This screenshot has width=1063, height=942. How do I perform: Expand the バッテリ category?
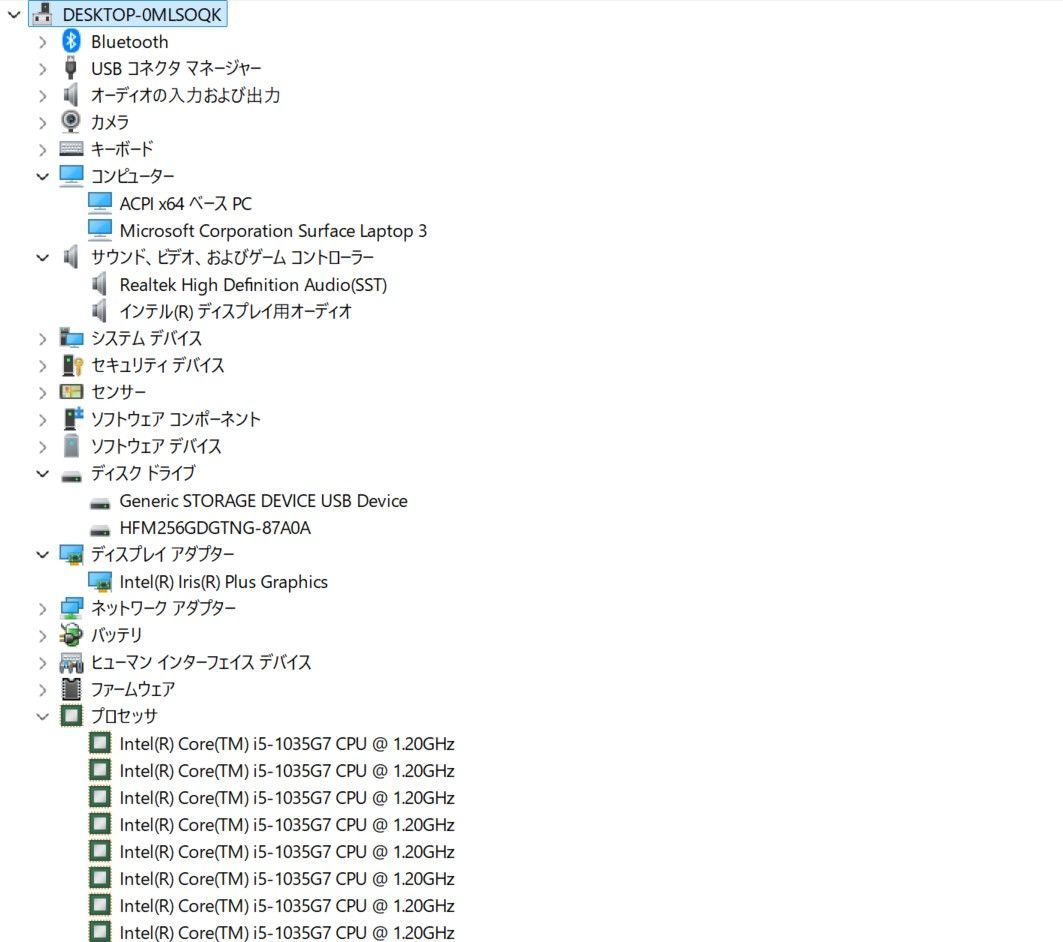(x=43, y=636)
